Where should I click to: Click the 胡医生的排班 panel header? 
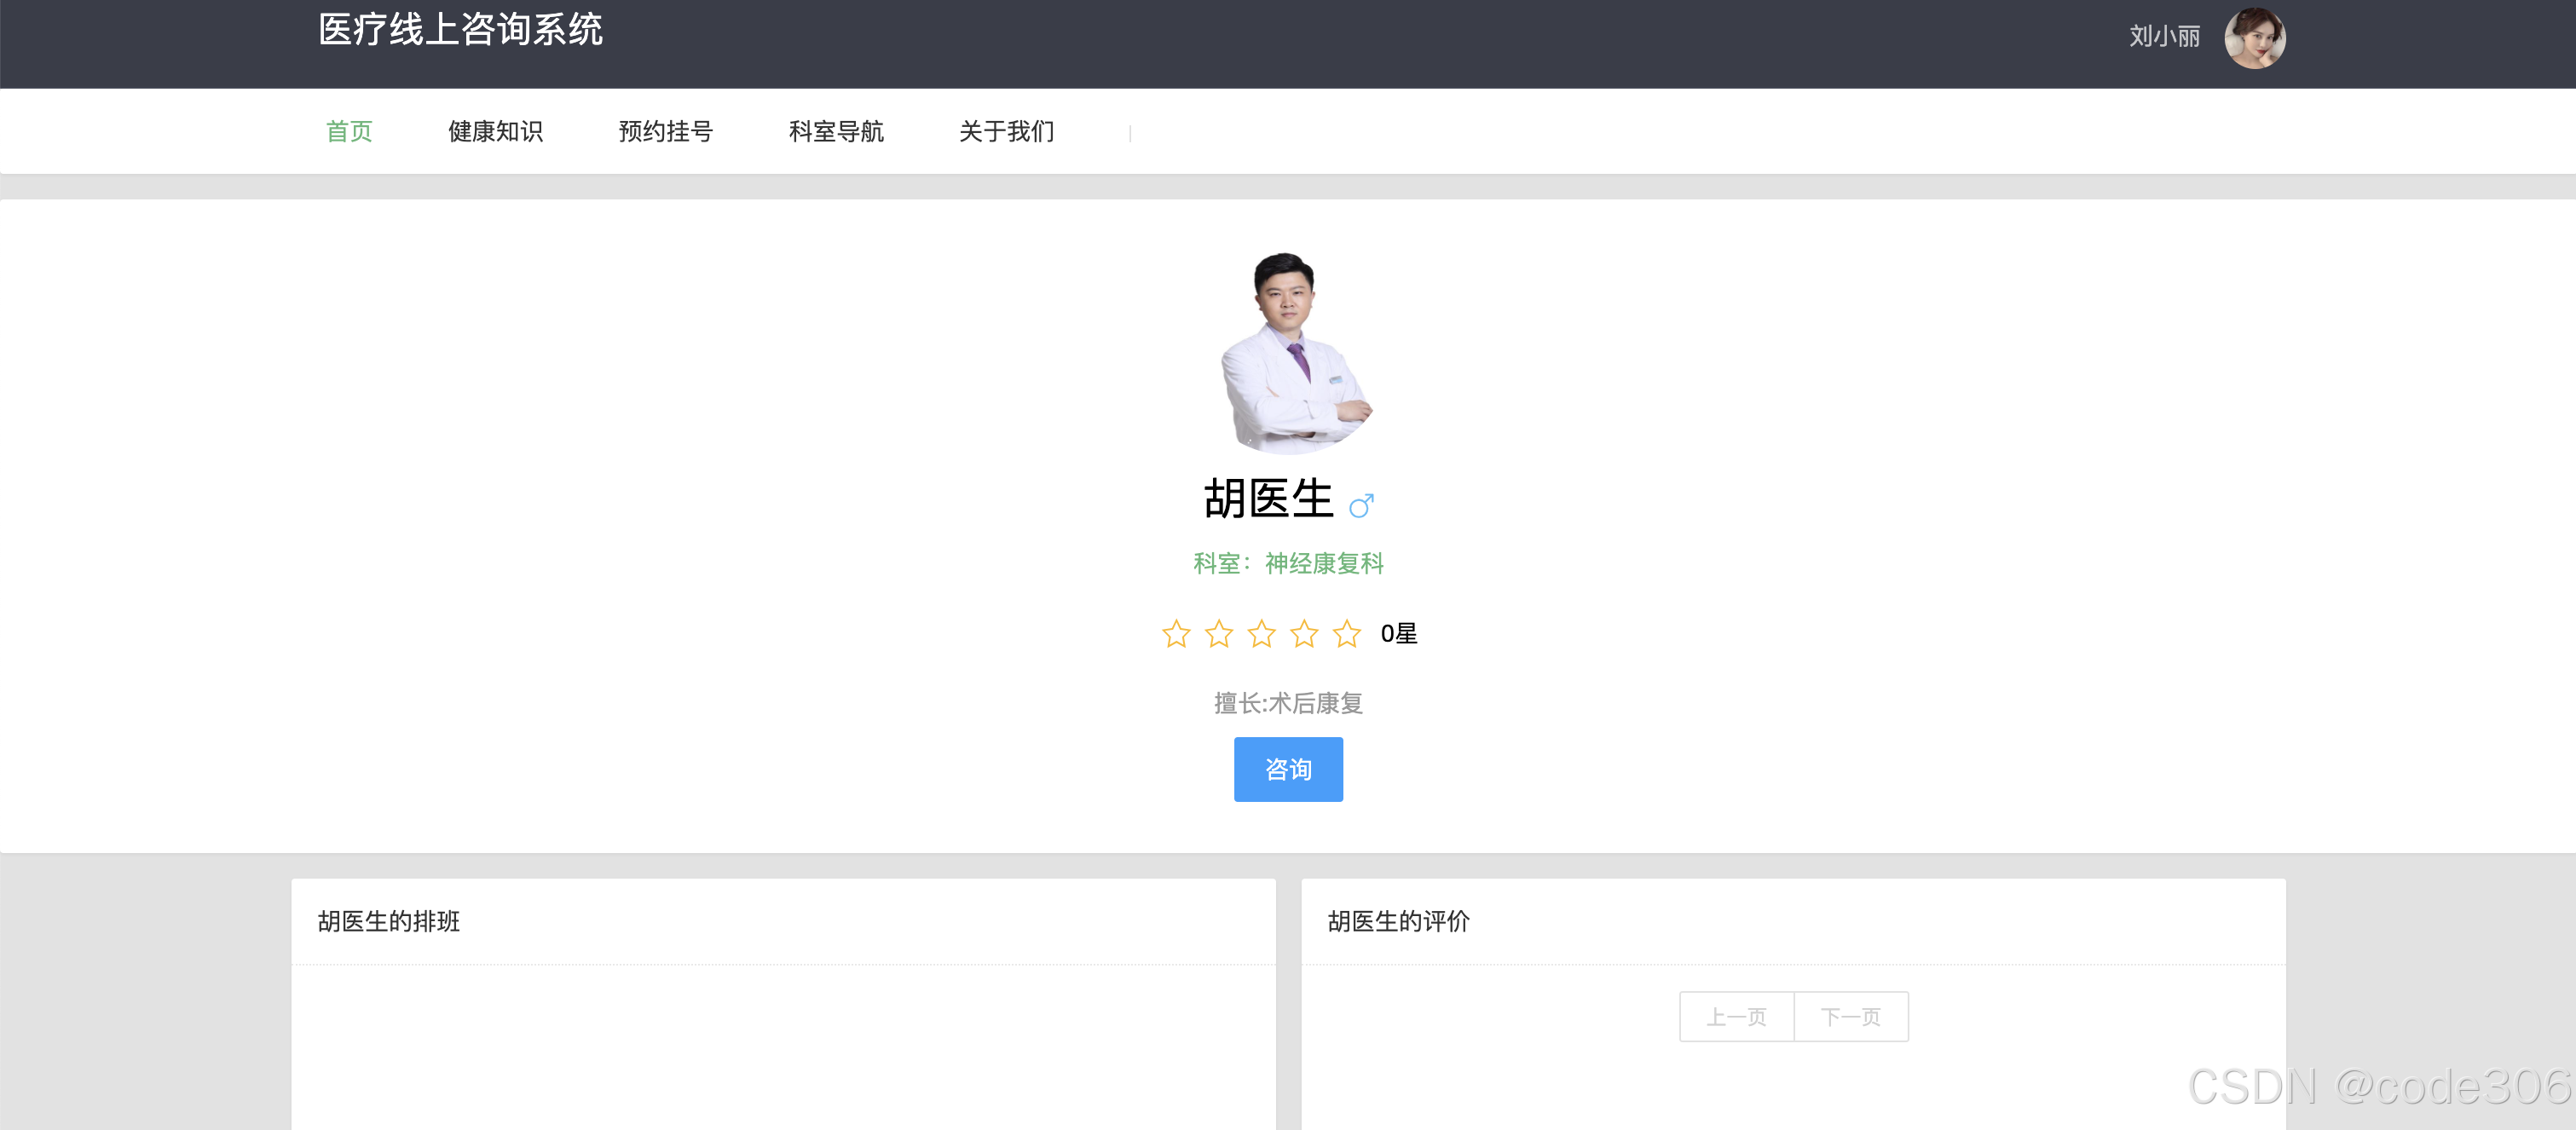[389, 921]
